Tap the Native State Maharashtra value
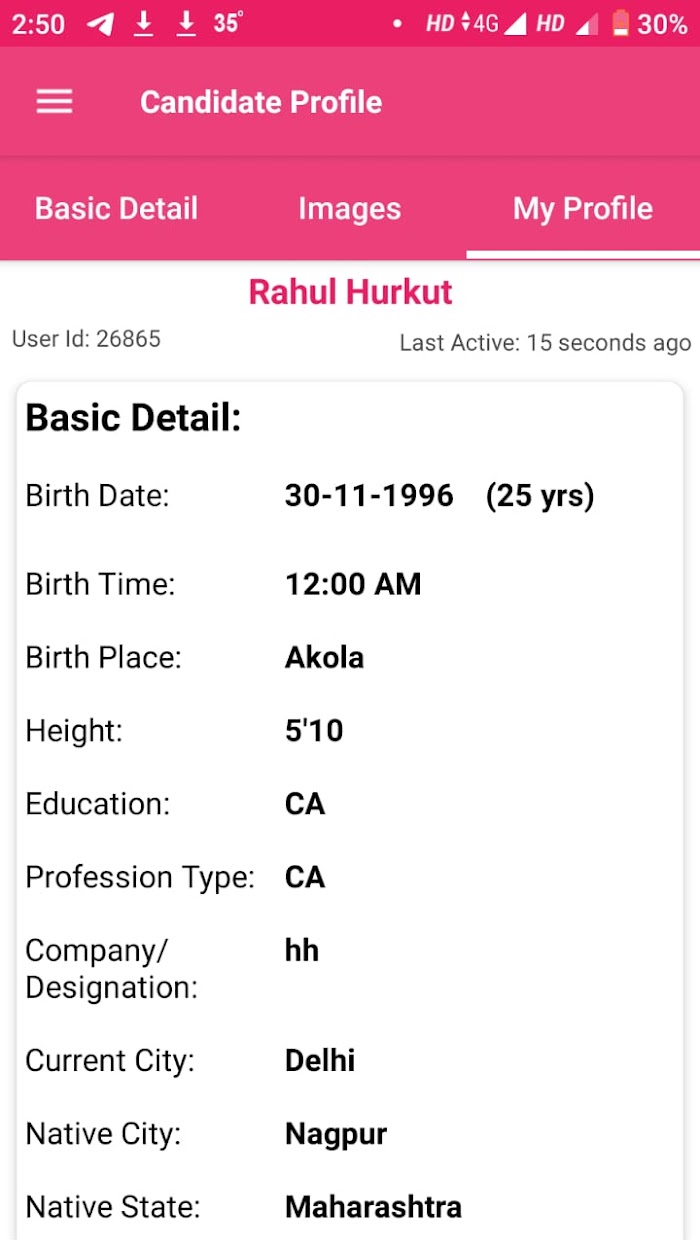700x1244 pixels. pos(373,1207)
